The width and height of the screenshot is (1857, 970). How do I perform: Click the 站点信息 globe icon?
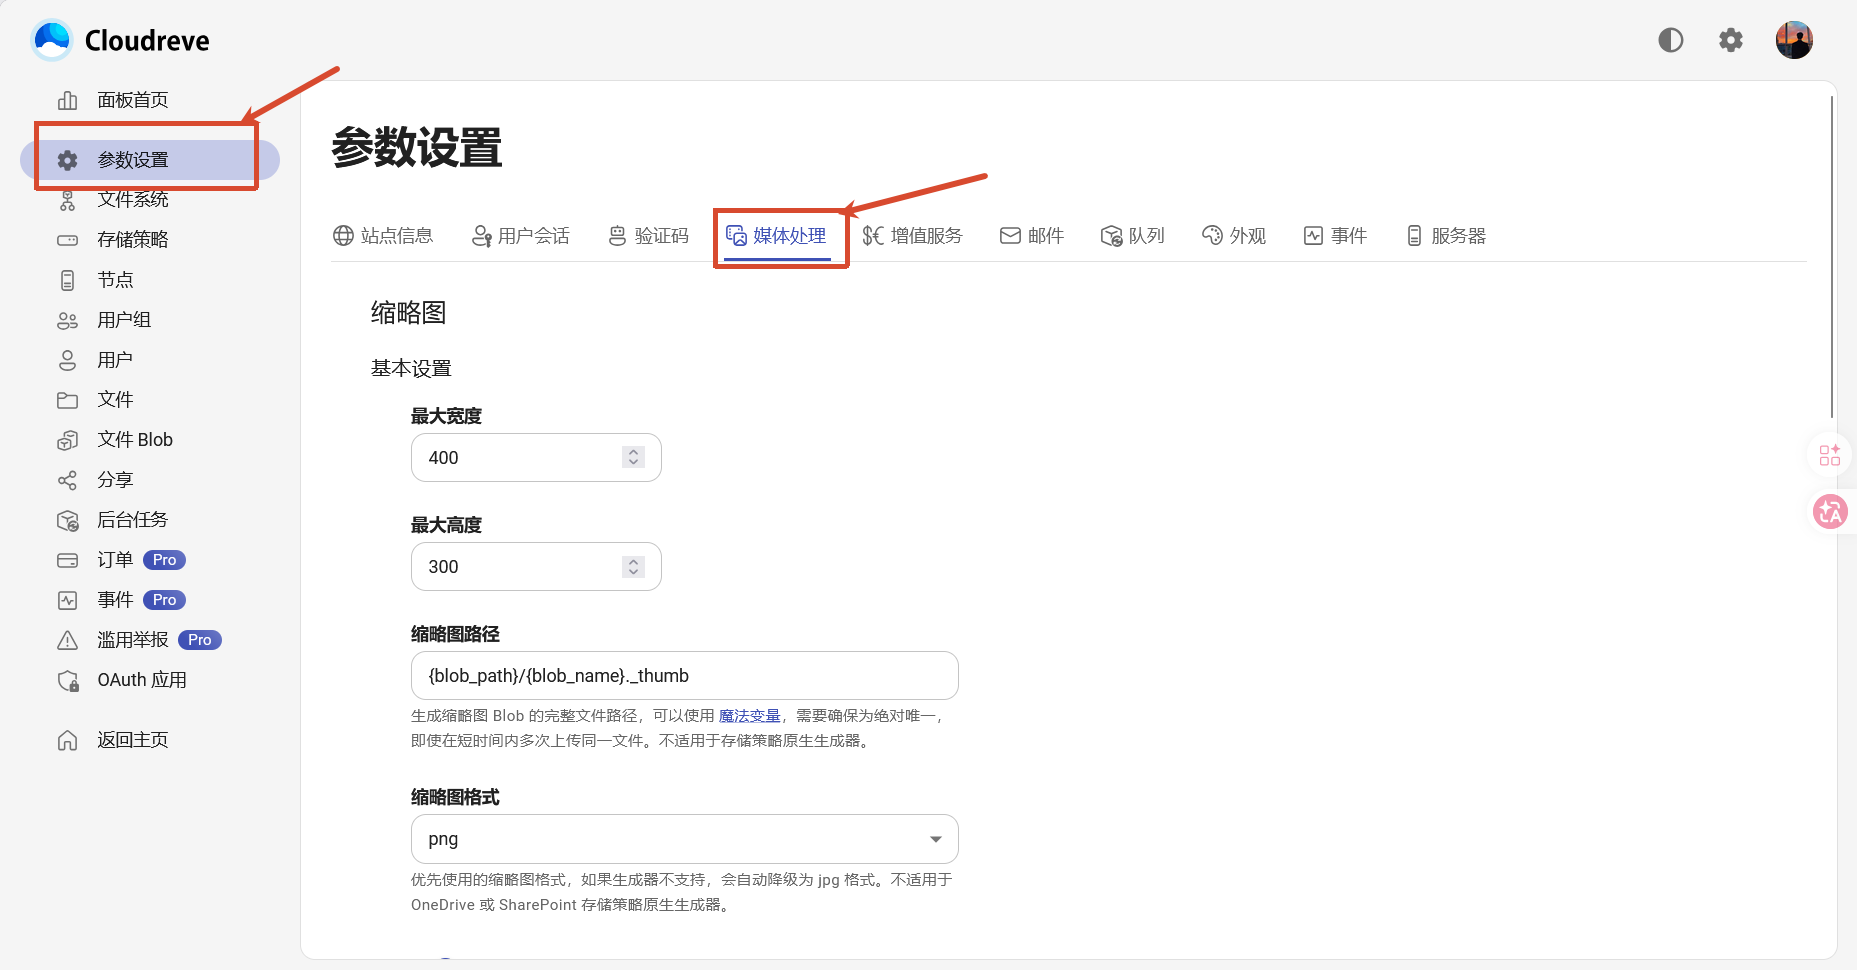tap(343, 236)
